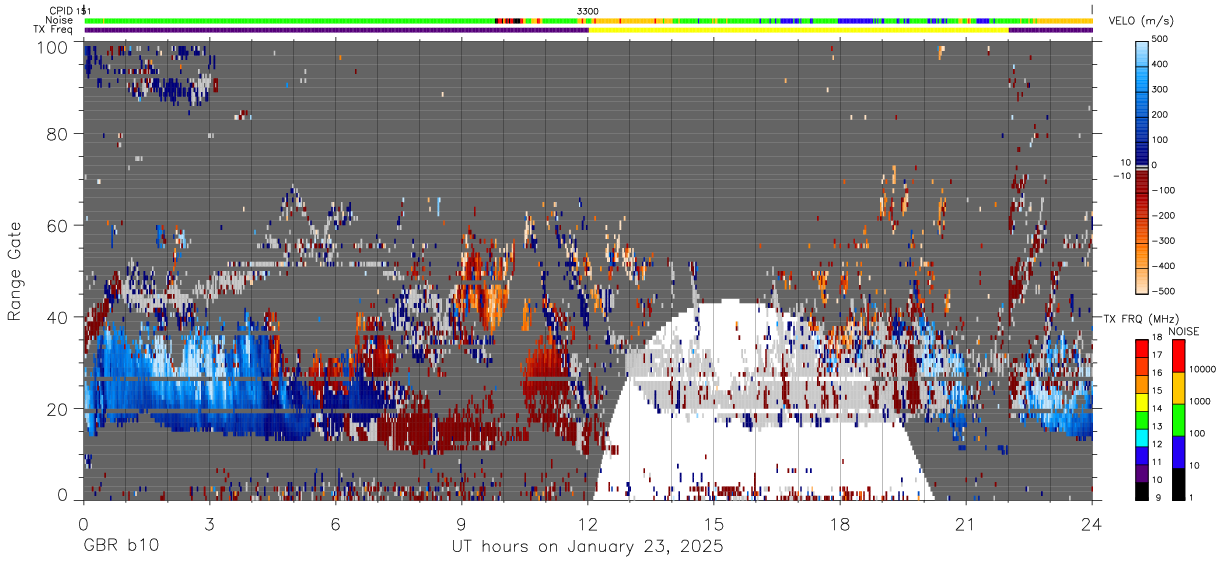Viewport: 1228px width, 567px height.
Task: Click the '3300' CPID marker text
Action: point(588,10)
